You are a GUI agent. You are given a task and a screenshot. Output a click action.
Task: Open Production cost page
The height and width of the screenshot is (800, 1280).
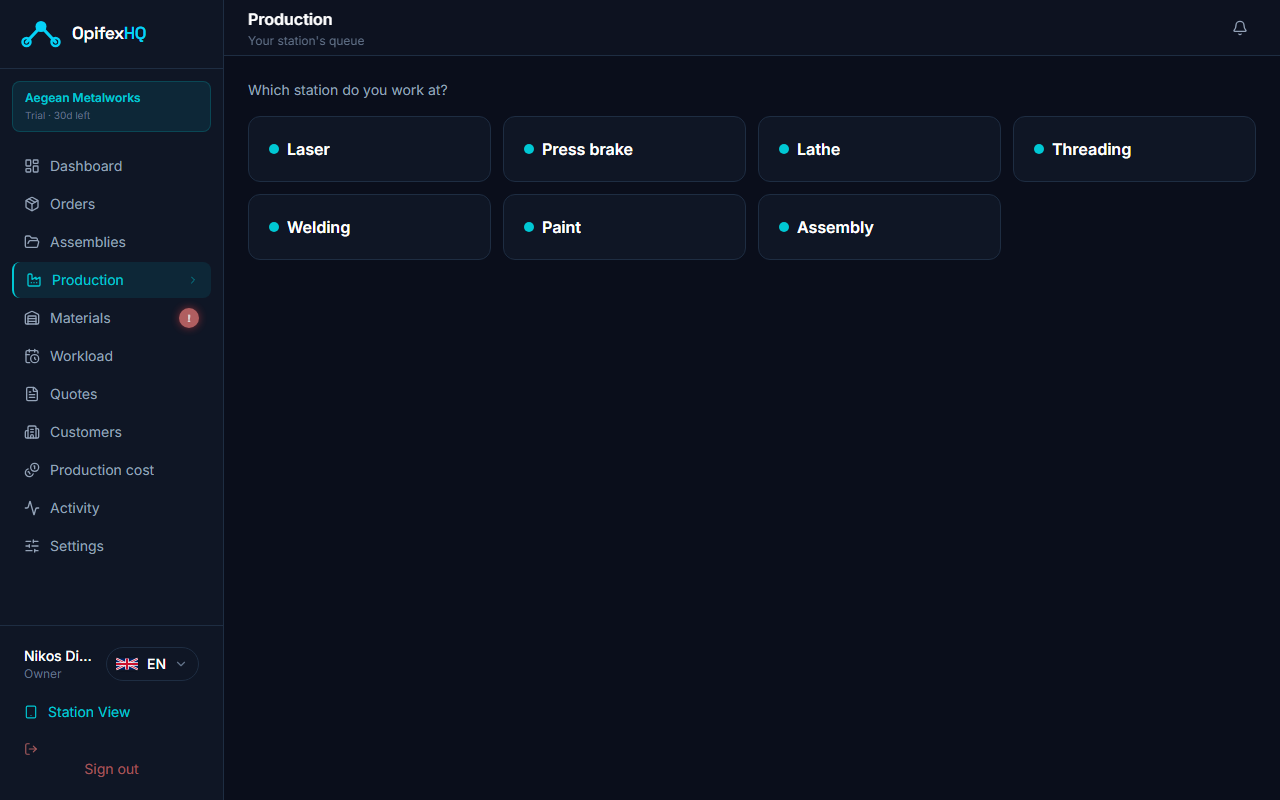tap(111, 470)
